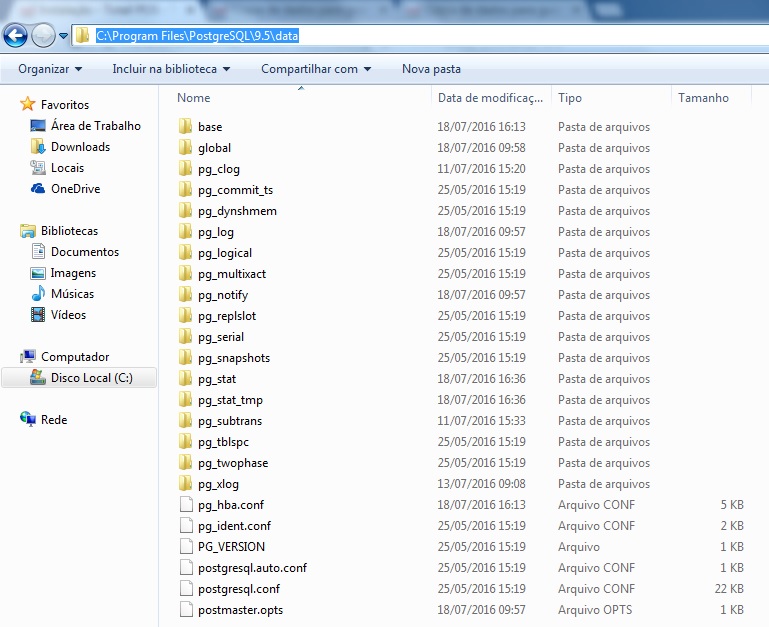769x627 pixels.
Task: Select the postgresql.auto.conf file name
Action: pos(252,568)
